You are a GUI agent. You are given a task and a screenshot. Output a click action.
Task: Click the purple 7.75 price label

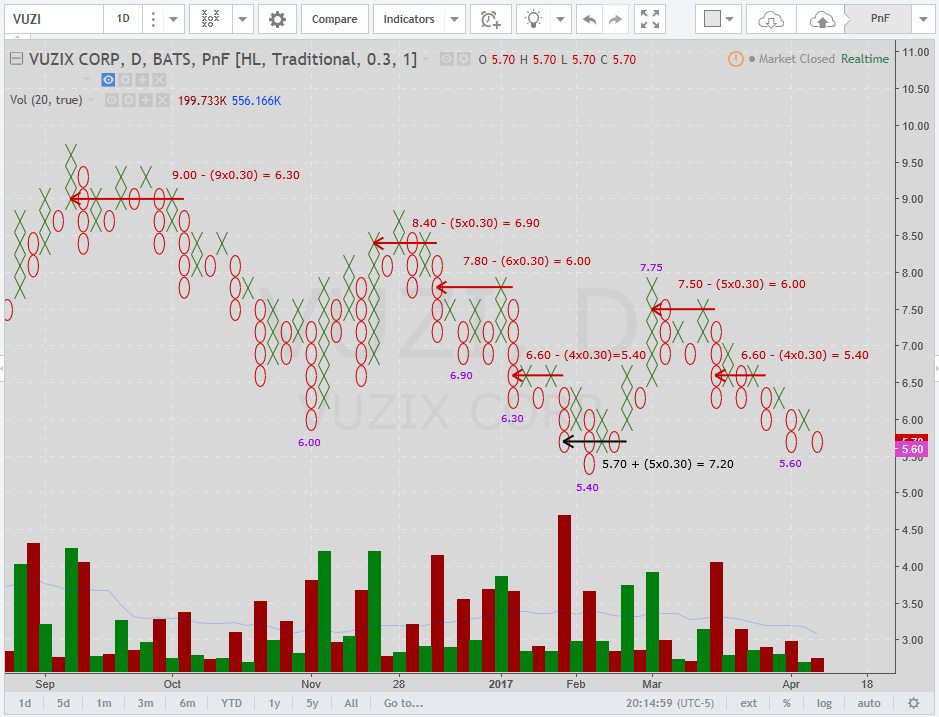pos(651,268)
